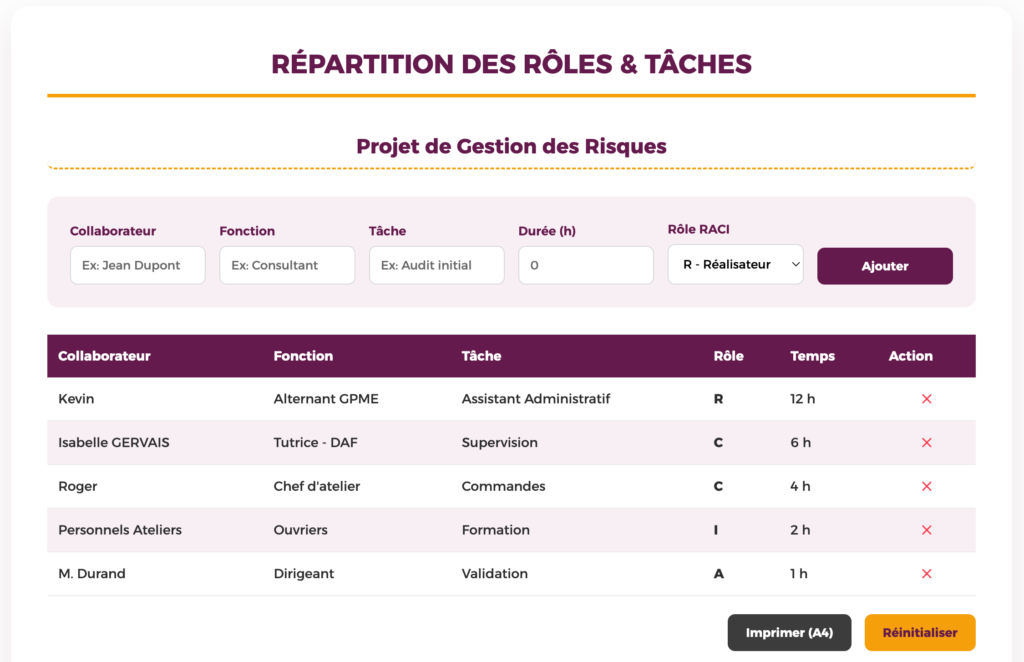Click the Ajouter button
Image resolution: width=1024 pixels, height=662 pixels.
tap(884, 266)
